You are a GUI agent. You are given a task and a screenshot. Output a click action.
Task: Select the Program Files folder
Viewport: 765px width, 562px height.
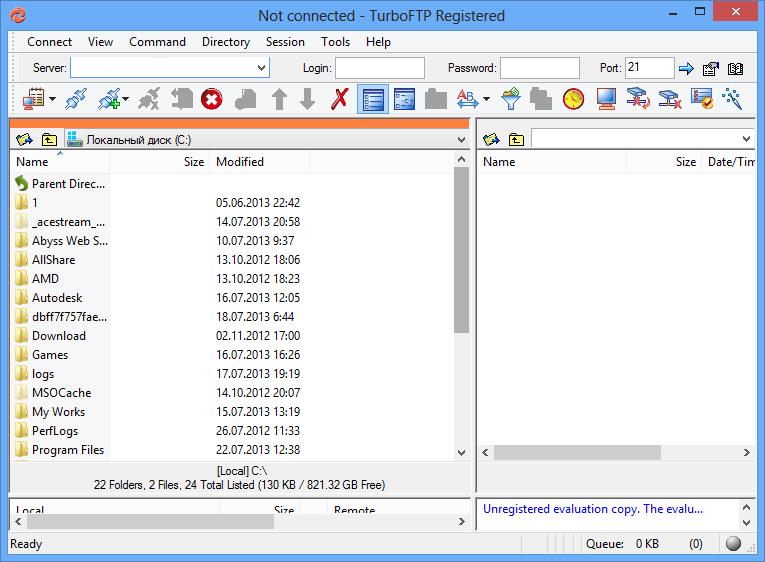pos(67,450)
